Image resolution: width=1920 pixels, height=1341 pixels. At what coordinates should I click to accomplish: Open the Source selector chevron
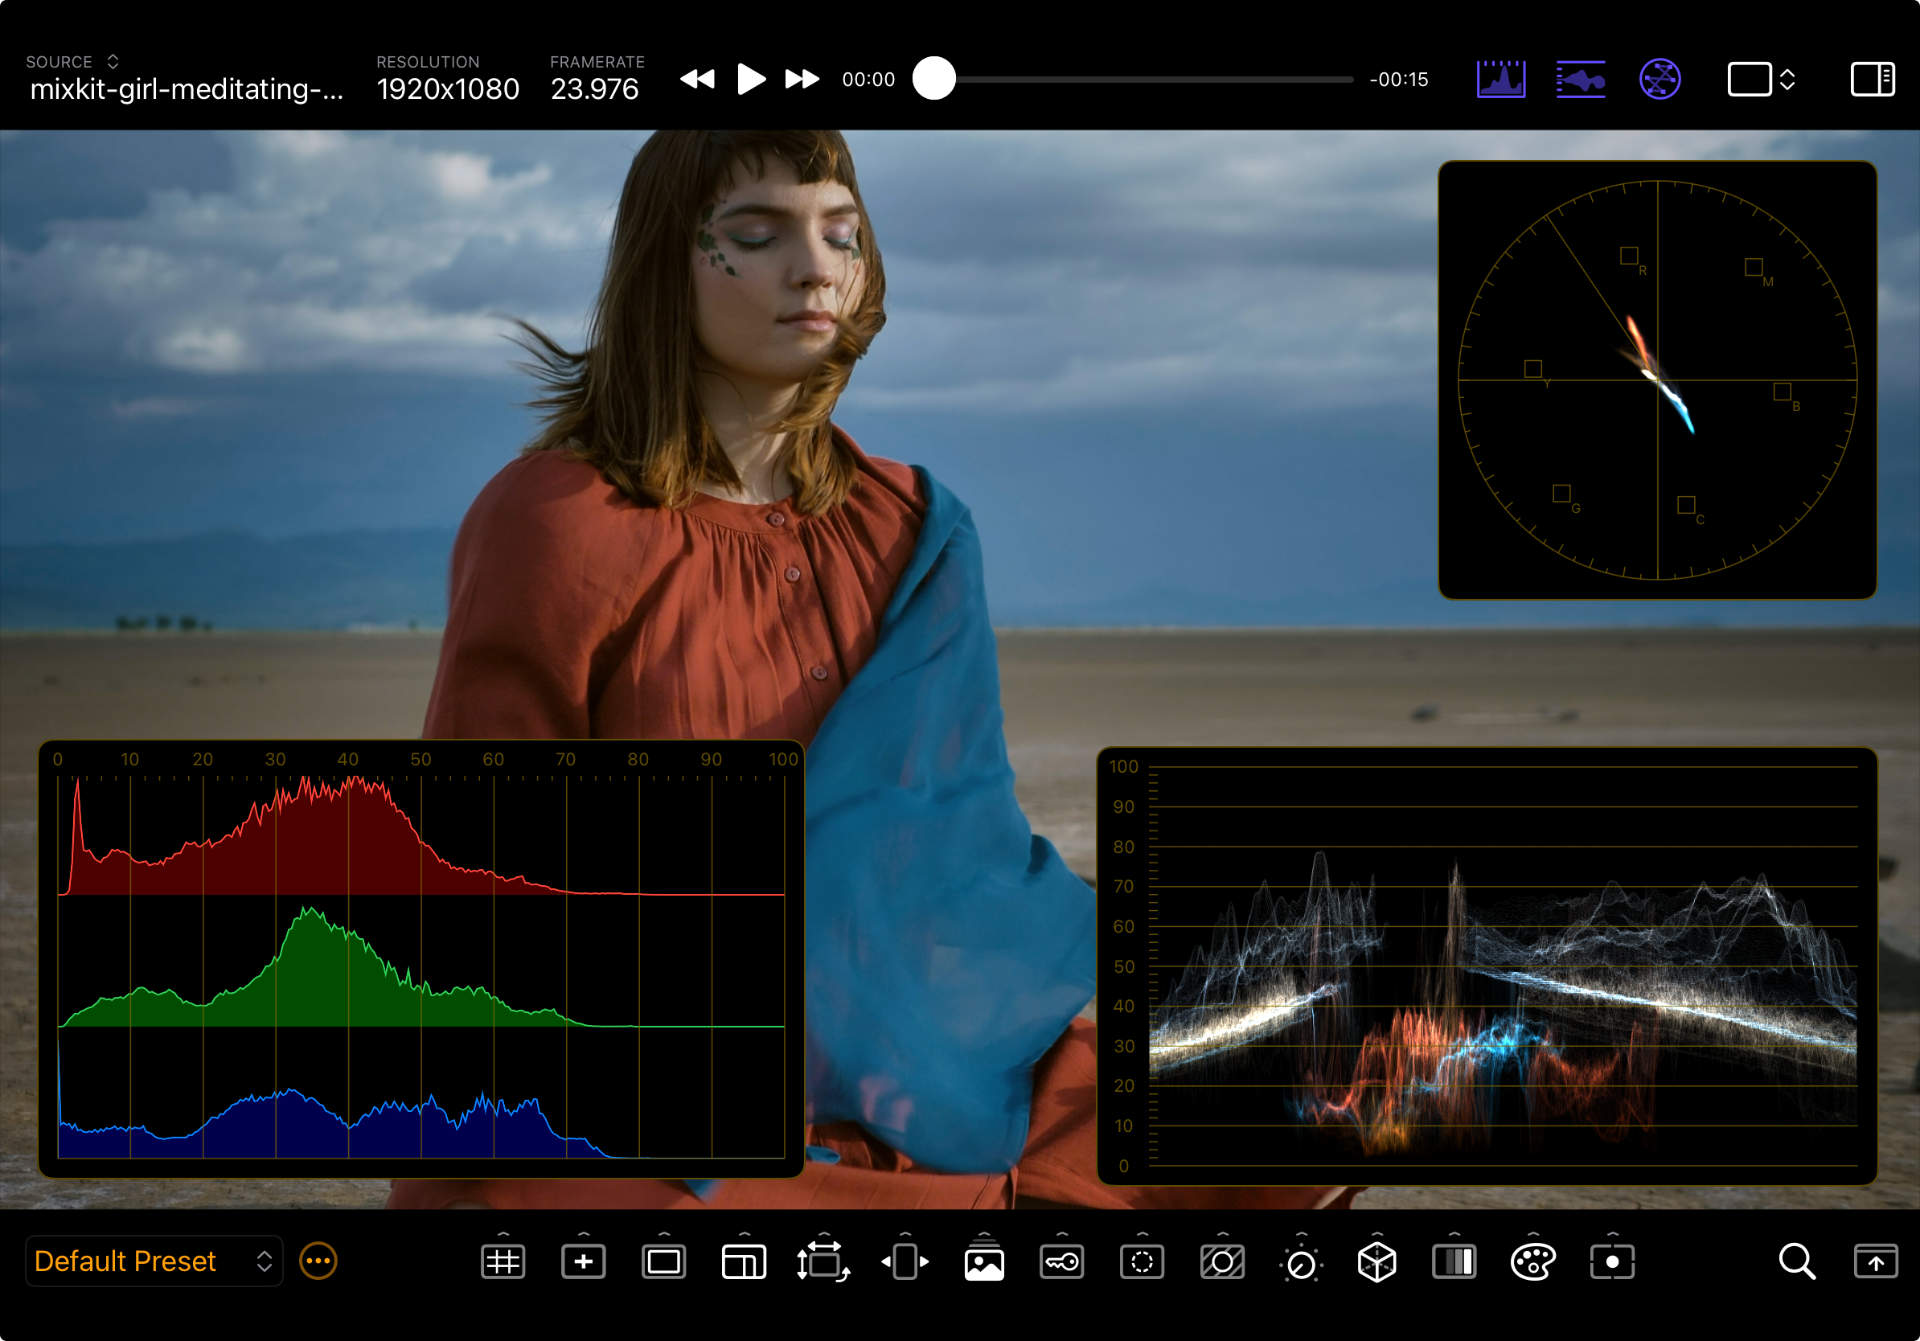[x=113, y=62]
